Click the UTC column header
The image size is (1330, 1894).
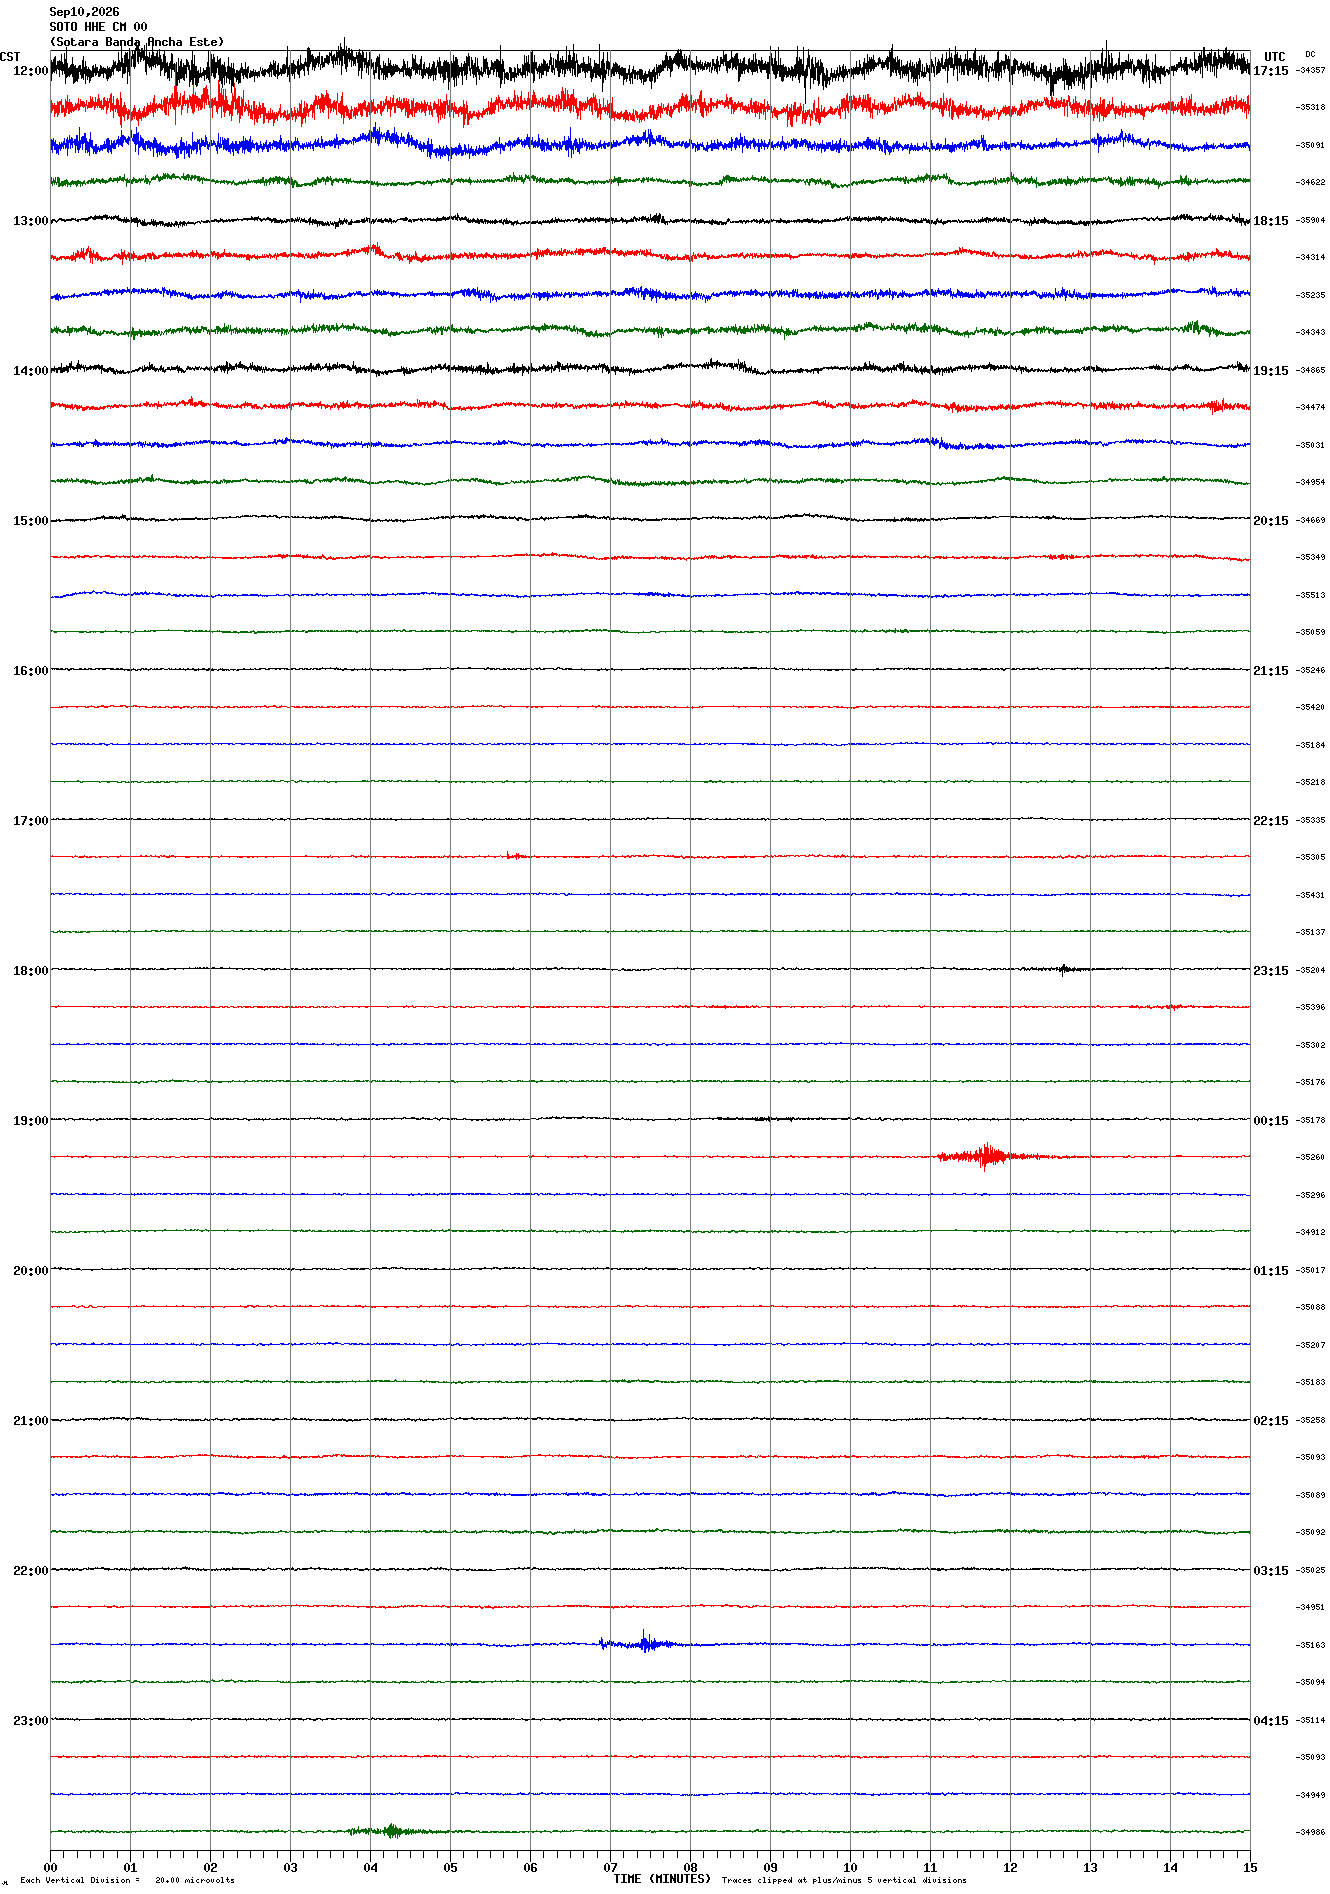[x=1275, y=57]
